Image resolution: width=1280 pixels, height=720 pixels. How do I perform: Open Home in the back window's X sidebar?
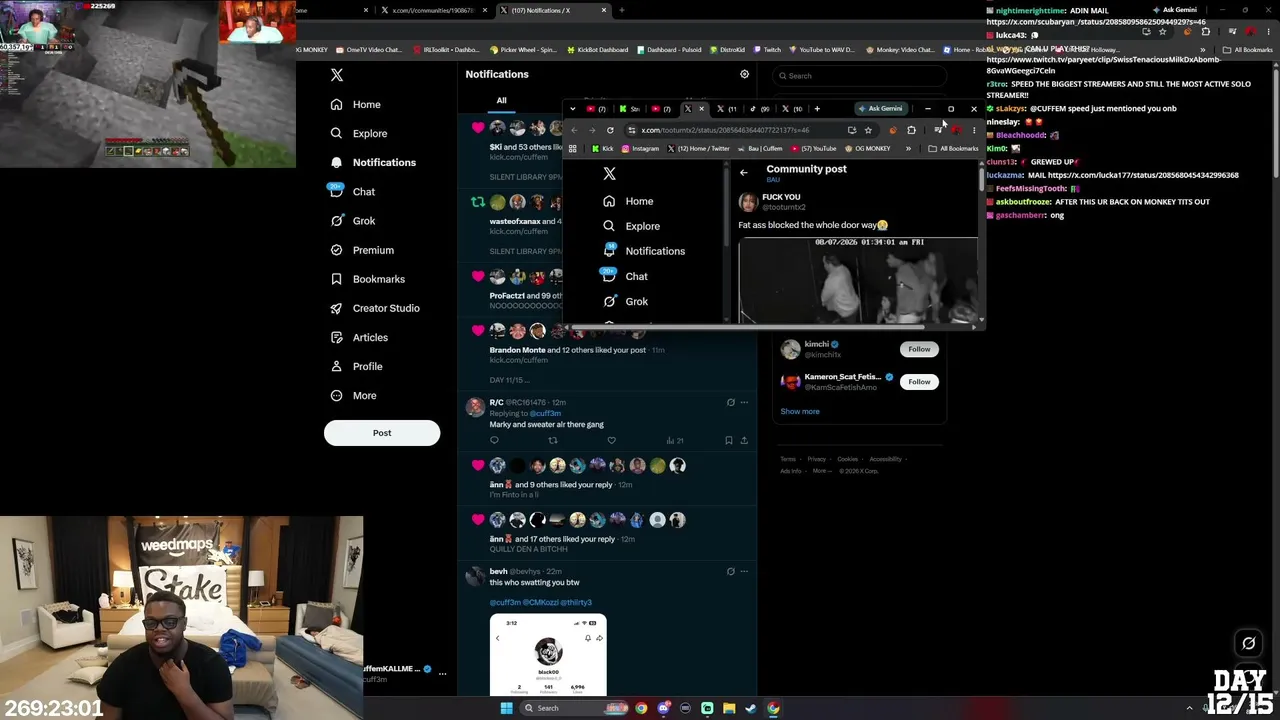(x=355, y=104)
